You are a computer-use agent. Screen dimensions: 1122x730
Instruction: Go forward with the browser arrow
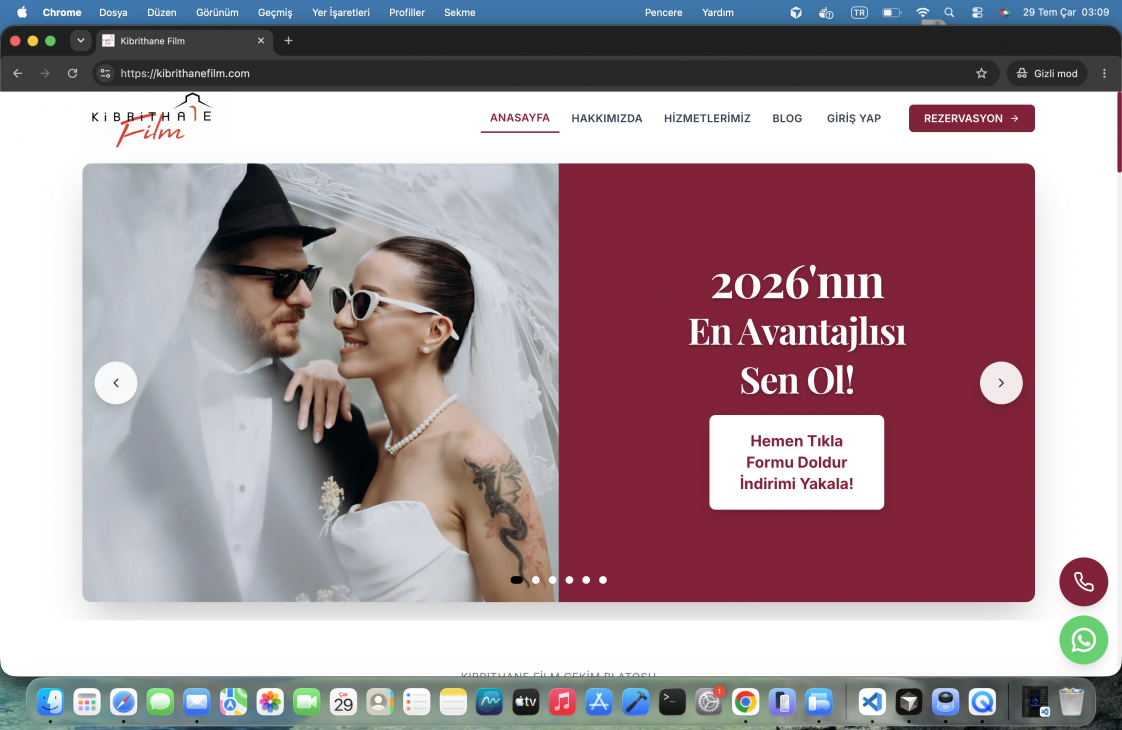click(x=45, y=73)
